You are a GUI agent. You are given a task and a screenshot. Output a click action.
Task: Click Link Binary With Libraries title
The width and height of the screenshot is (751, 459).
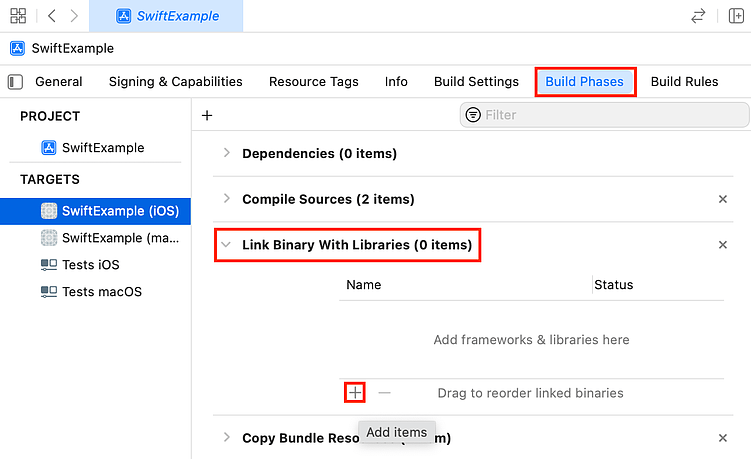(x=357, y=245)
